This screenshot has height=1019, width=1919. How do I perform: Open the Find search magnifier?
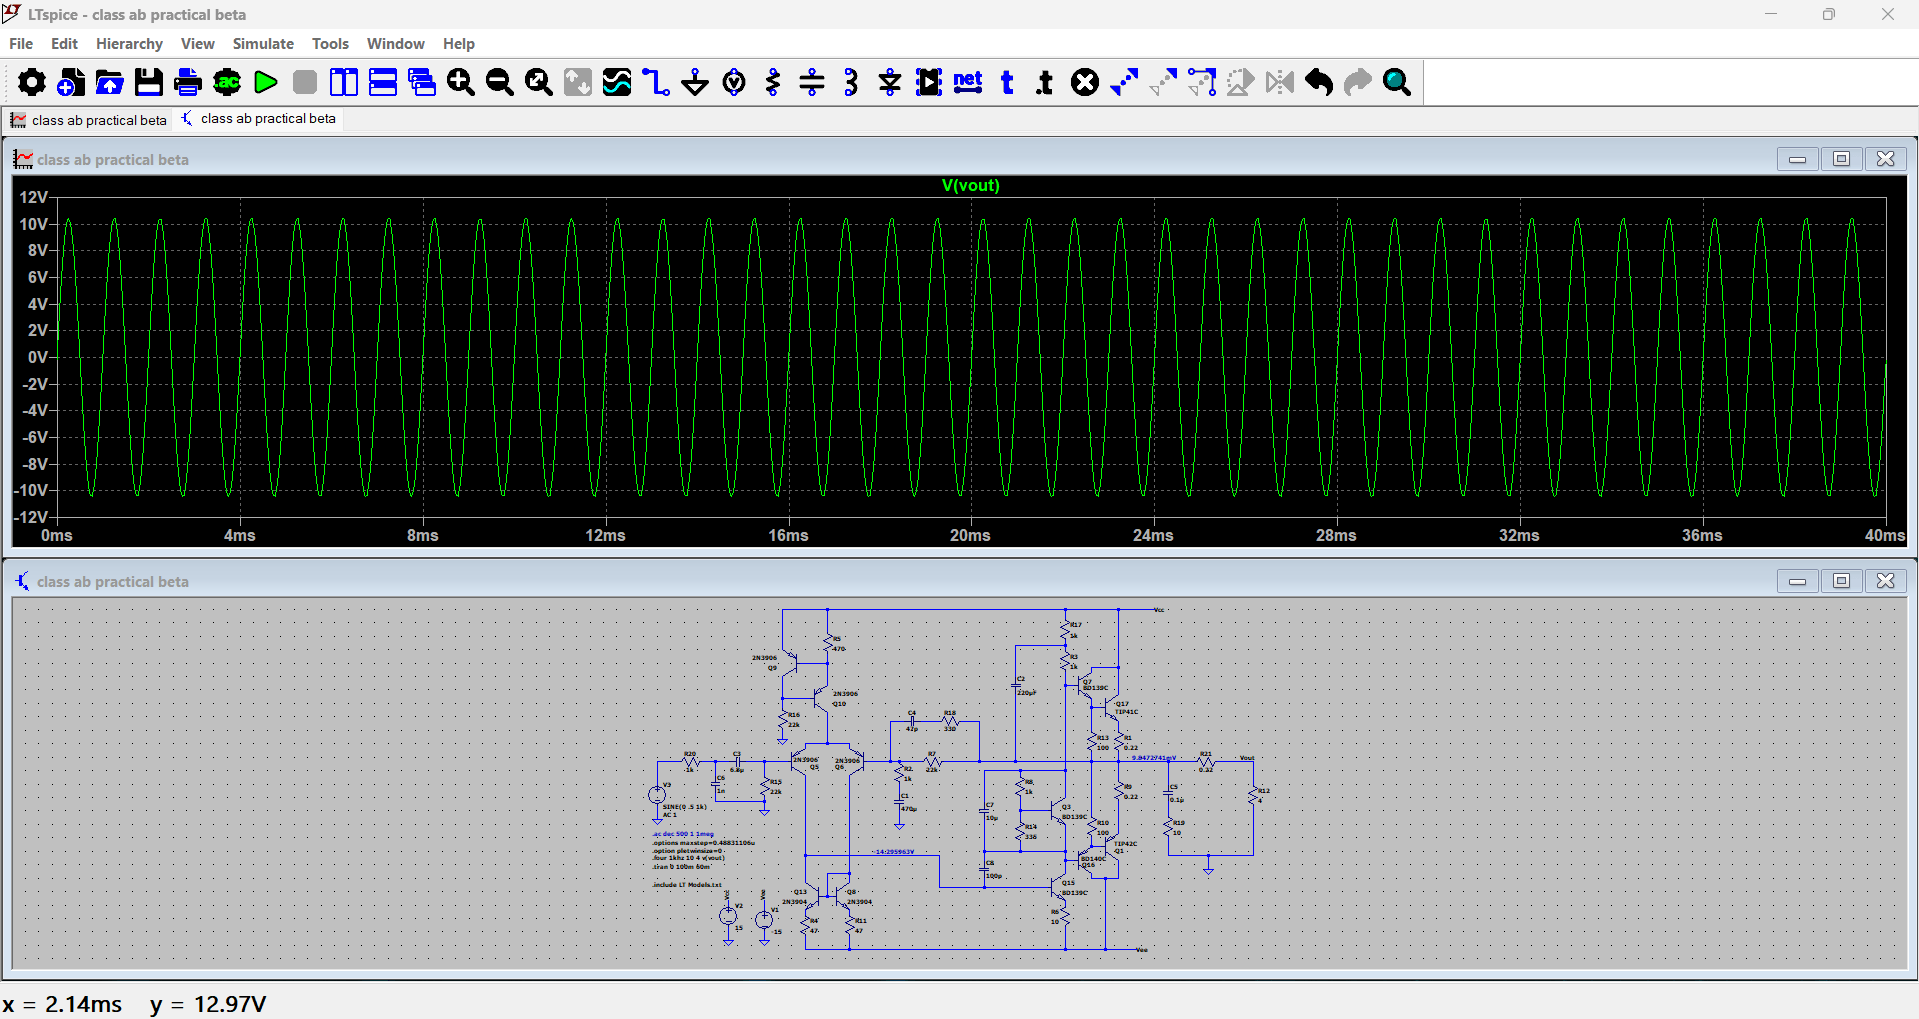pyautogui.click(x=1397, y=82)
